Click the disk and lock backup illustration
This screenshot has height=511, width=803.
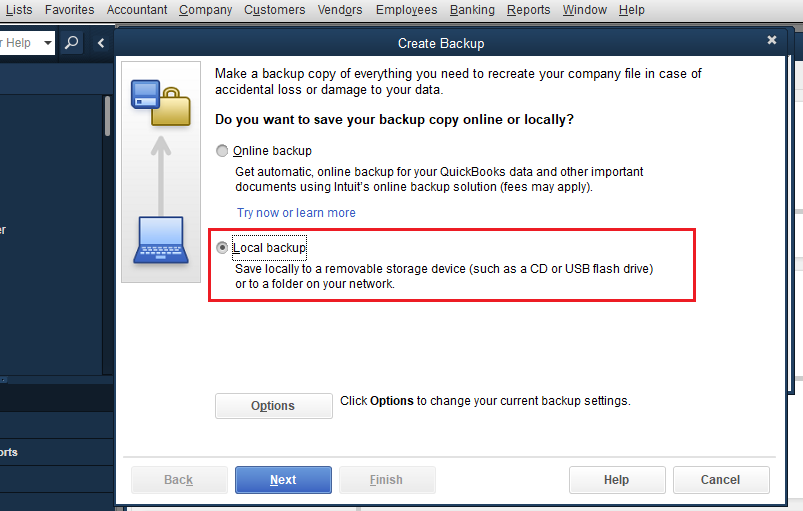[x=161, y=102]
